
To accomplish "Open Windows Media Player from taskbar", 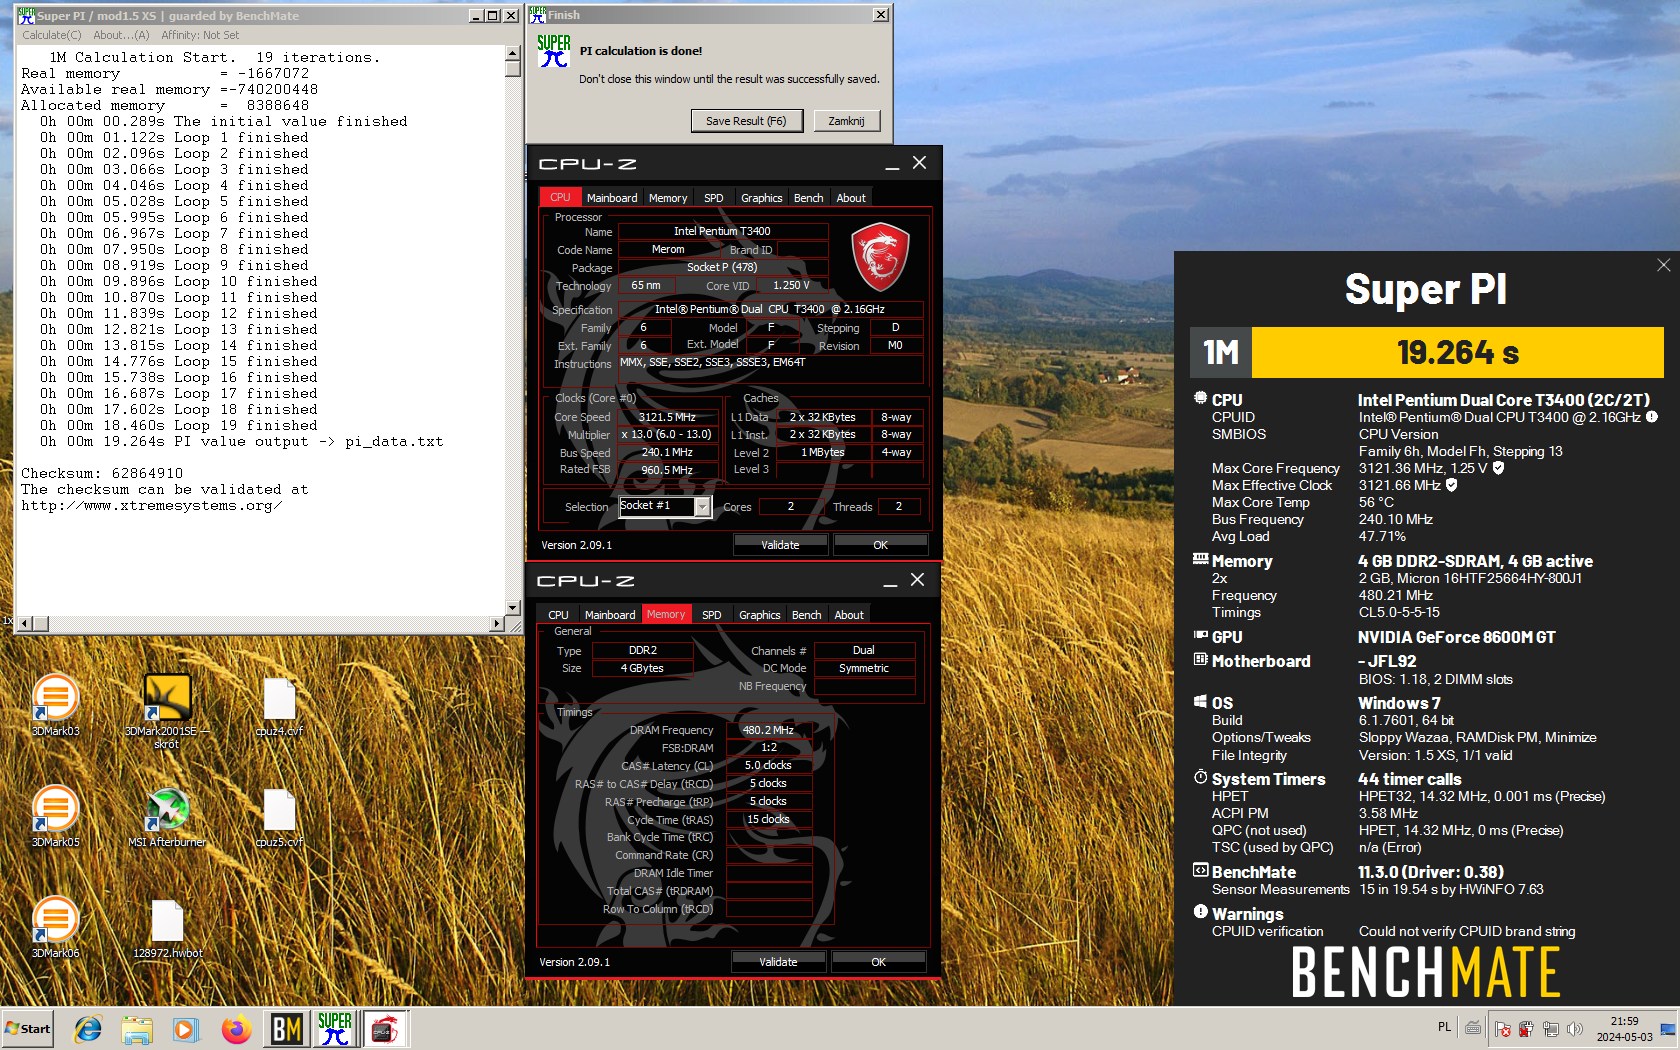I will (186, 1029).
